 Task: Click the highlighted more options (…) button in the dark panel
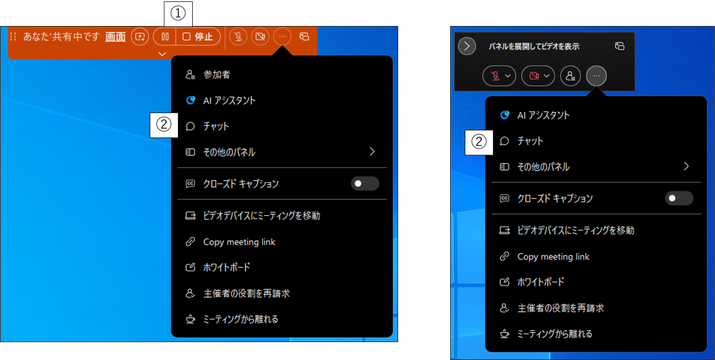pyautogui.click(x=596, y=76)
